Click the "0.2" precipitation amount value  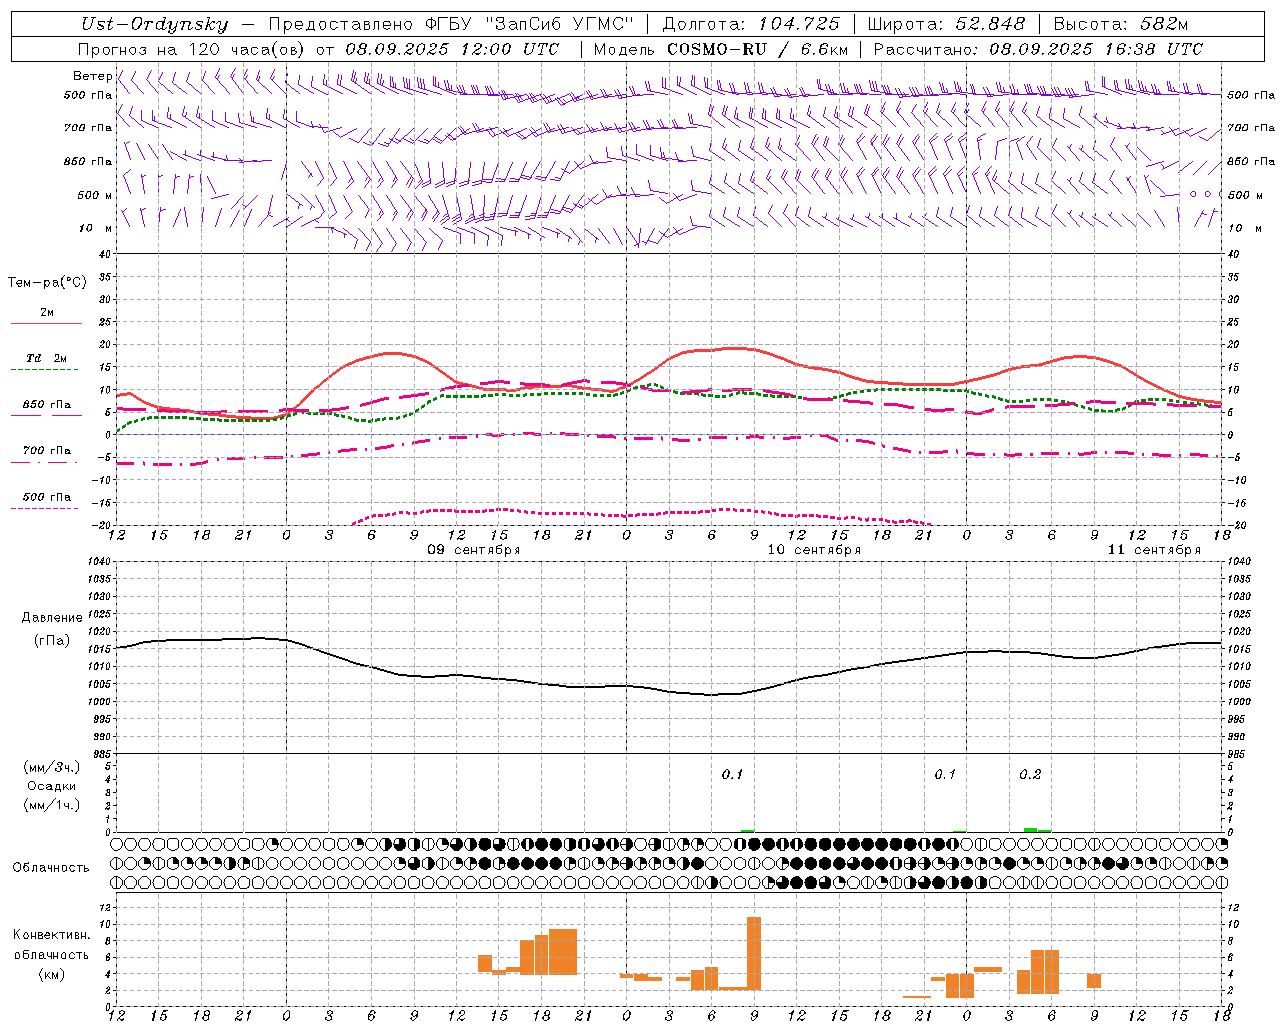click(1030, 774)
